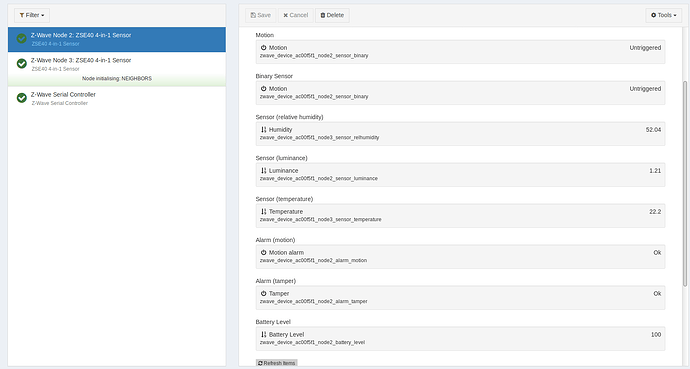Select Z-Wave Node 2 ZSE40 sensor row
This screenshot has height=369, width=690.
pyautogui.click(x=117, y=40)
